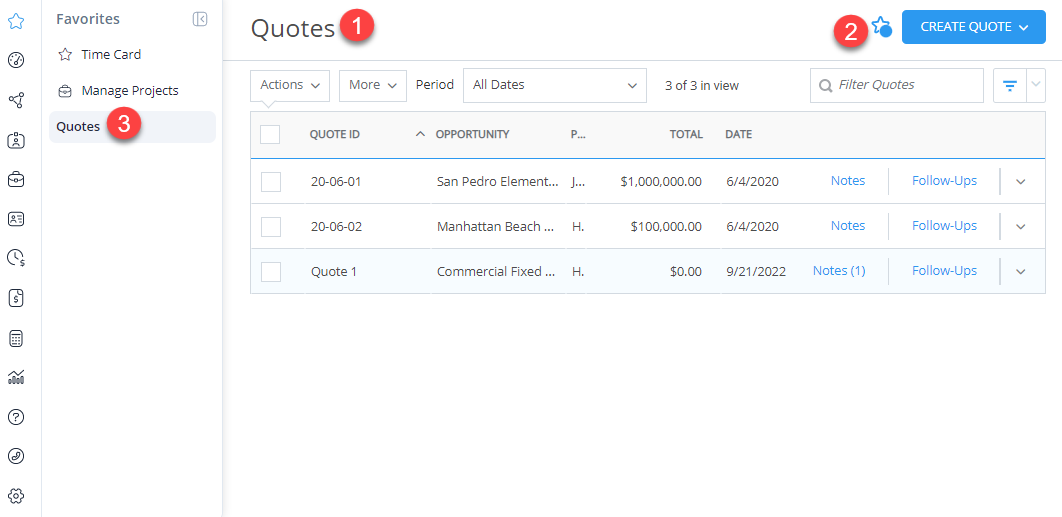Click the $1,000,000.00 total cell
The image size is (1062, 517).
[x=661, y=182]
